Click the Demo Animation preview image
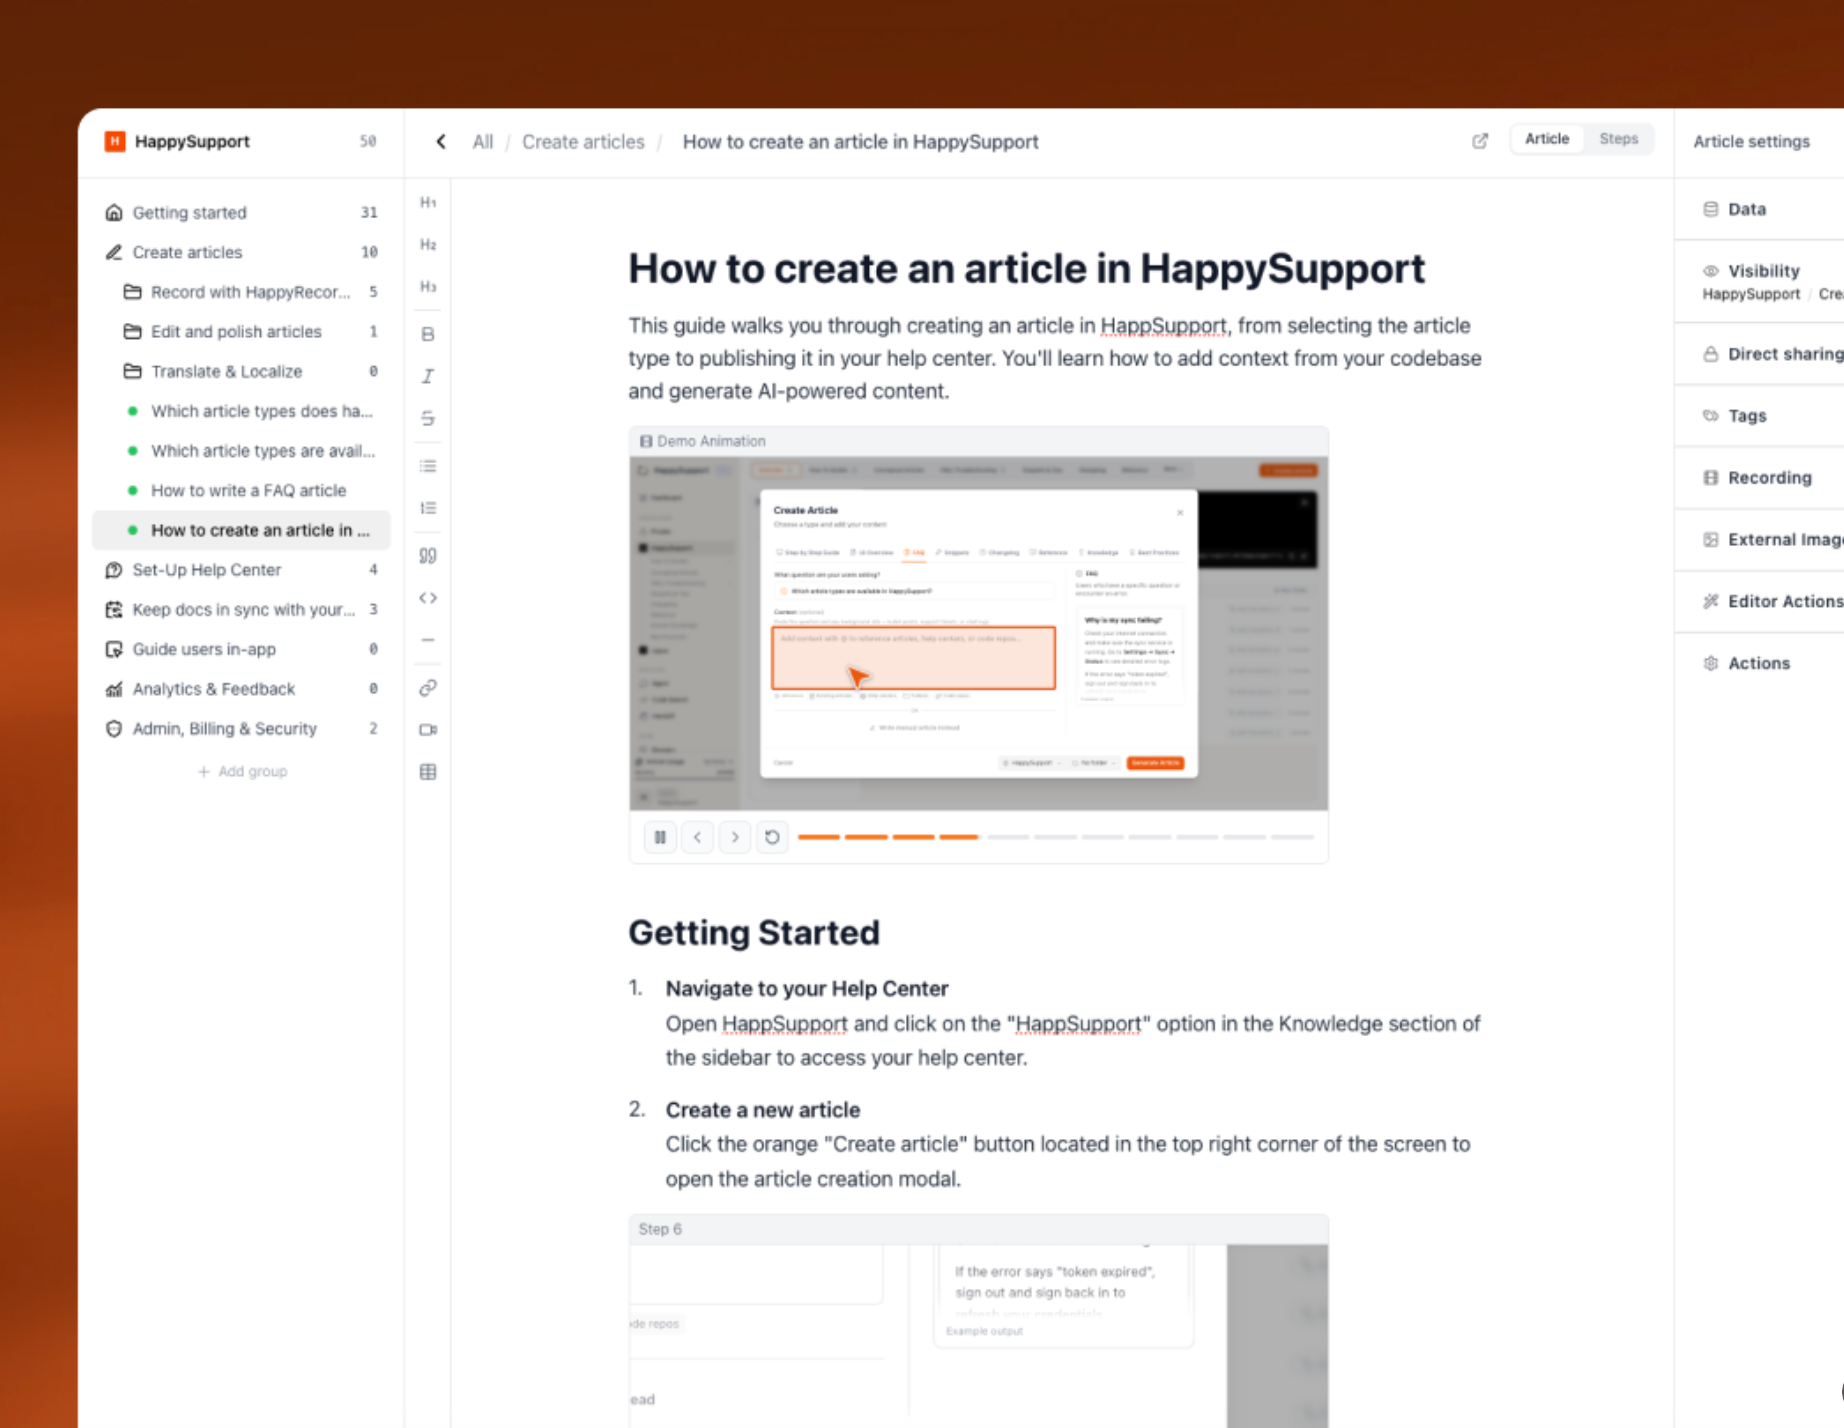1844x1428 pixels. pos(979,634)
